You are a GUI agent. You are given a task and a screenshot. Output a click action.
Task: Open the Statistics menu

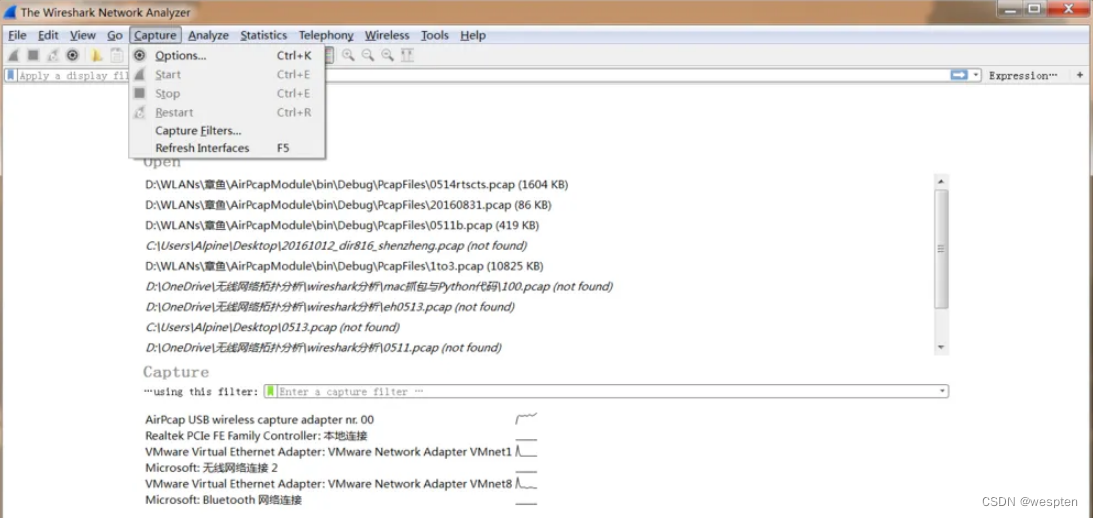click(x=263, y=35)
